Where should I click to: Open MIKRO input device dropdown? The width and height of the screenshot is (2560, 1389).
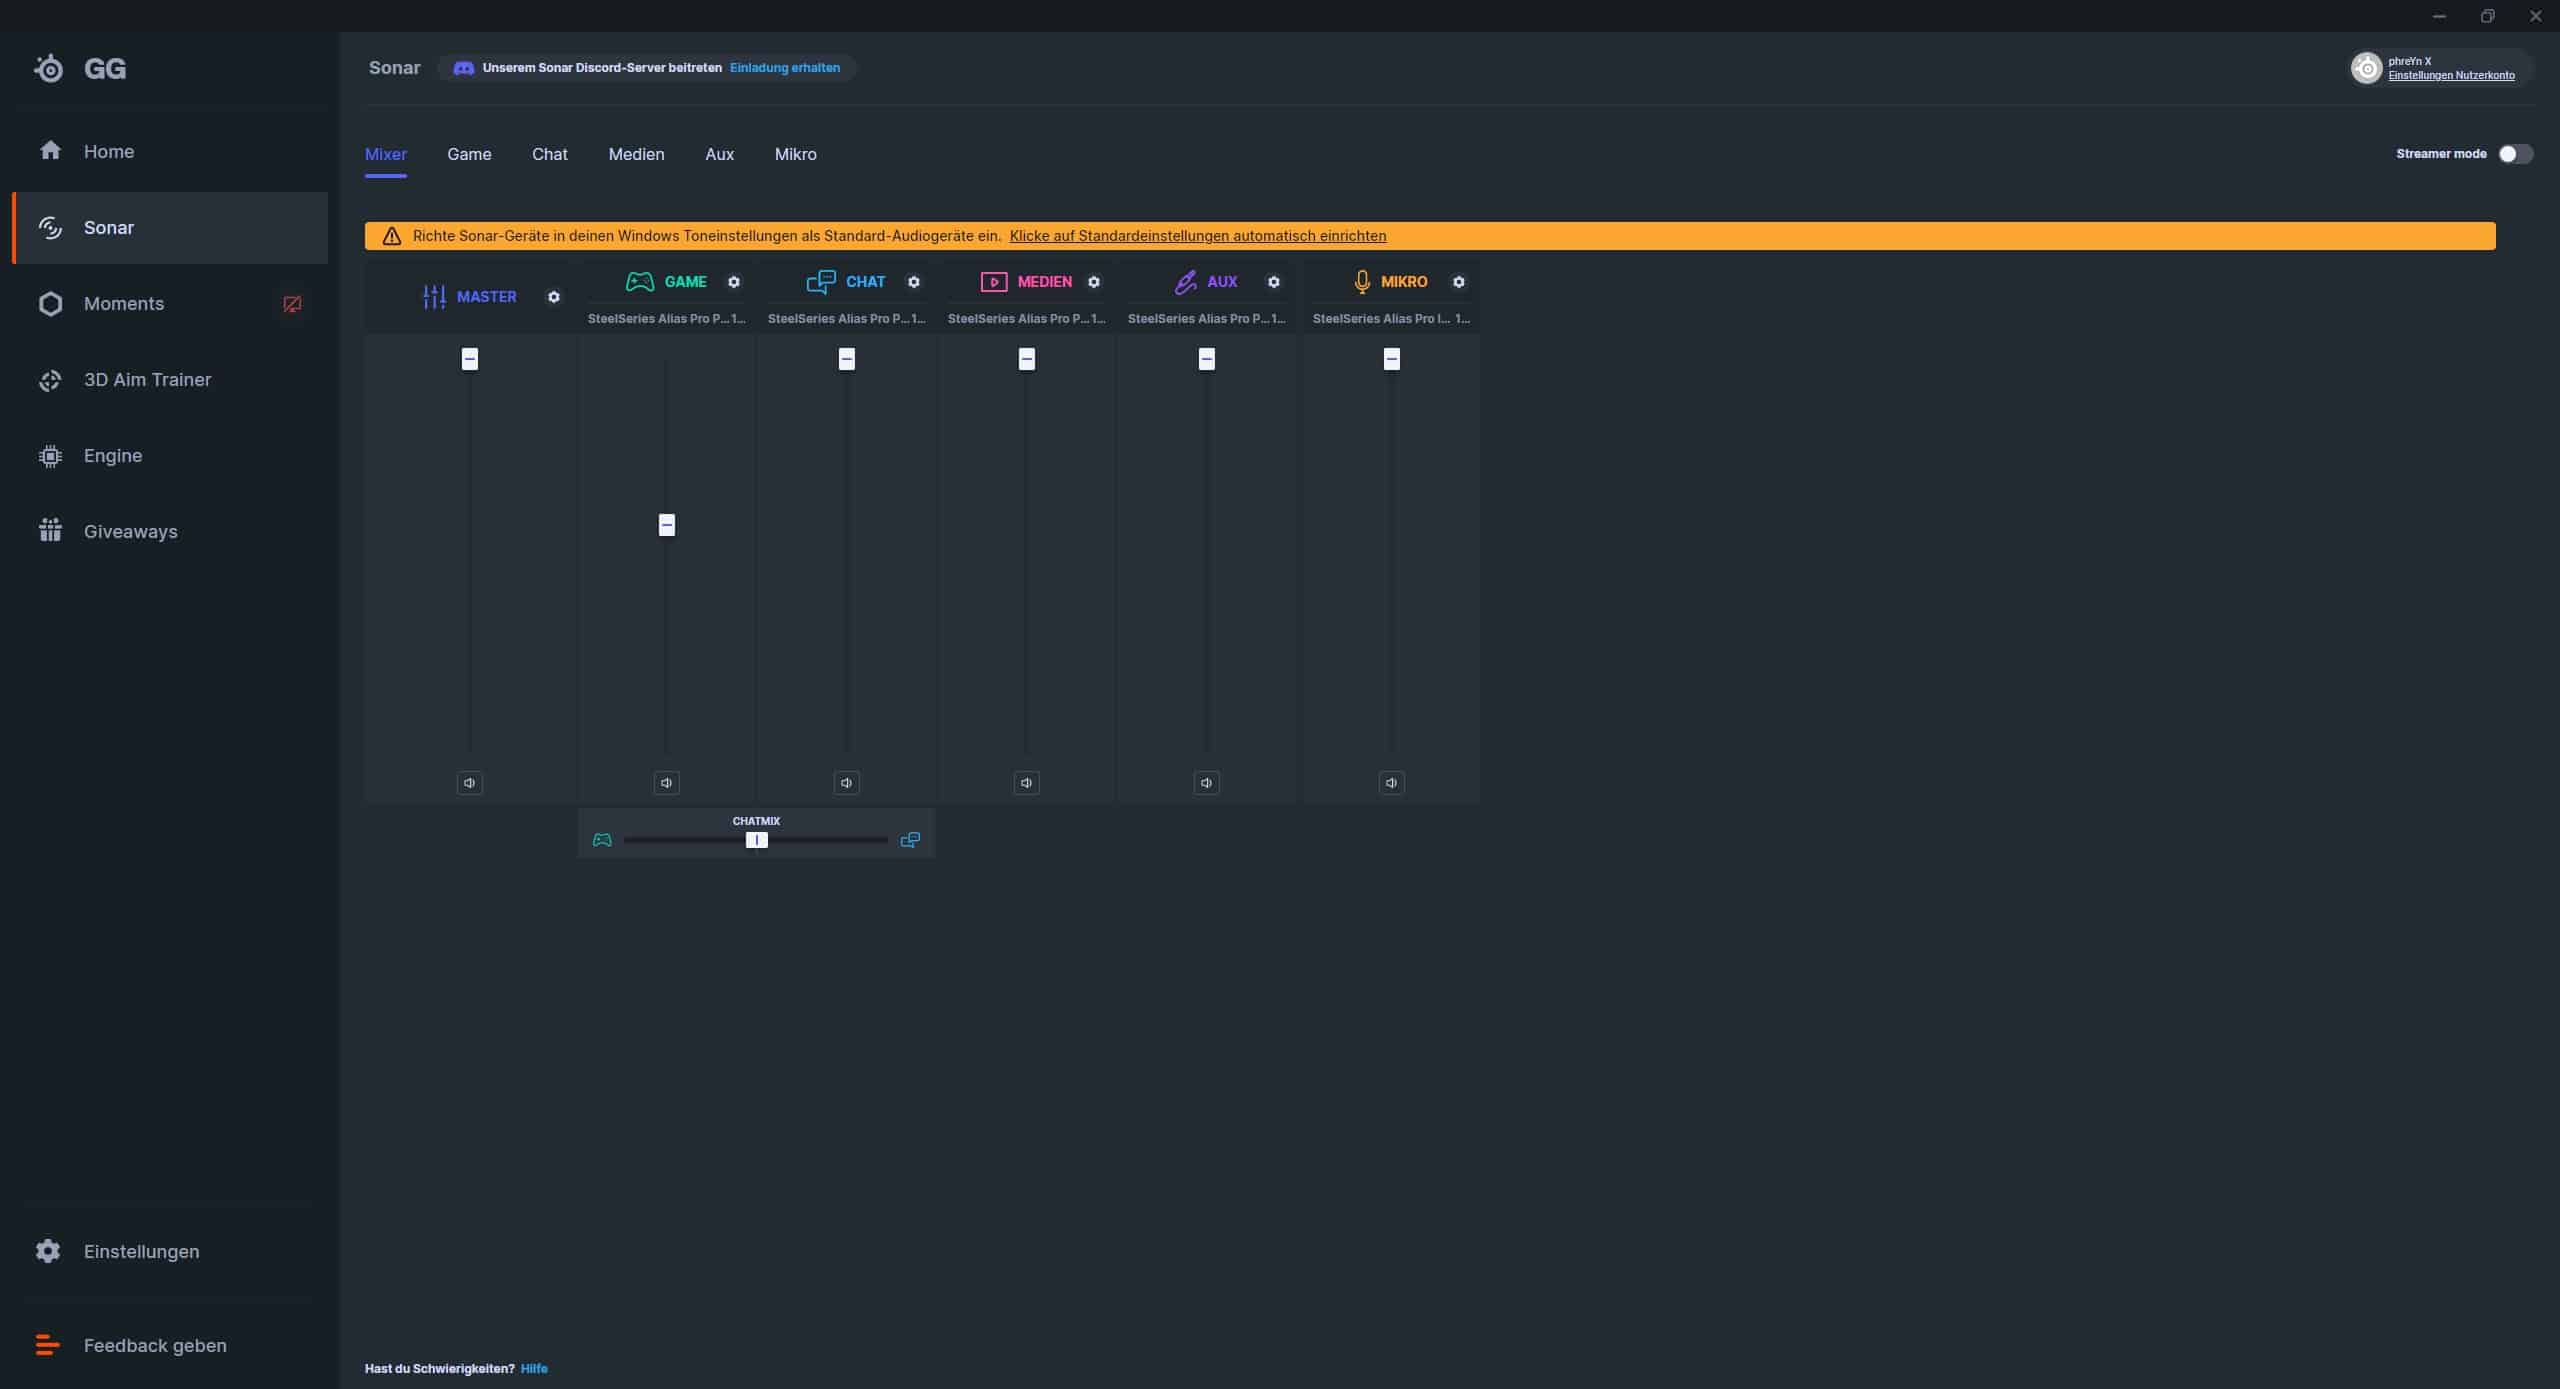tap(1390, 319)
